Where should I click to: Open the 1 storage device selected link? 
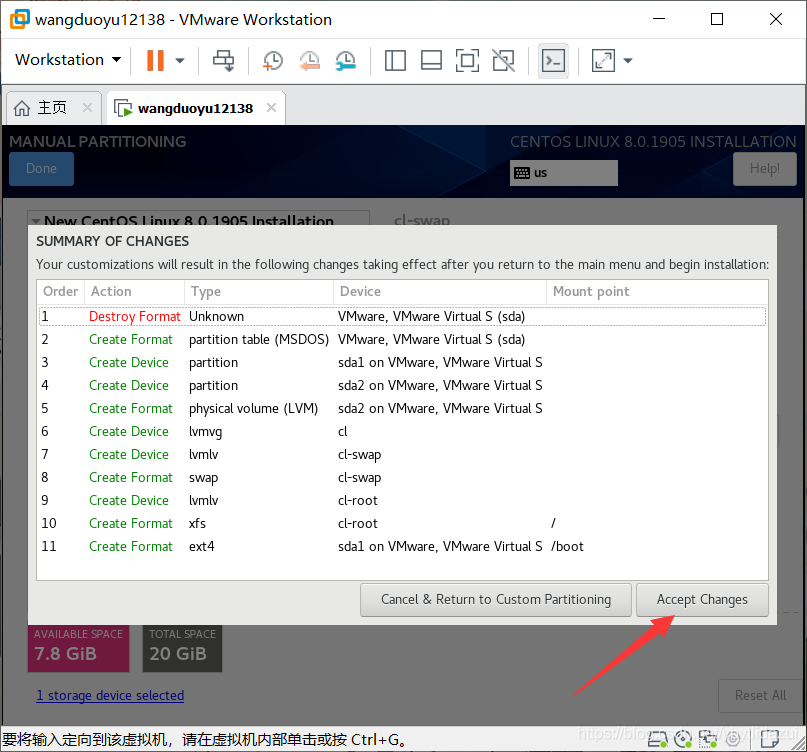coord(110,695)
